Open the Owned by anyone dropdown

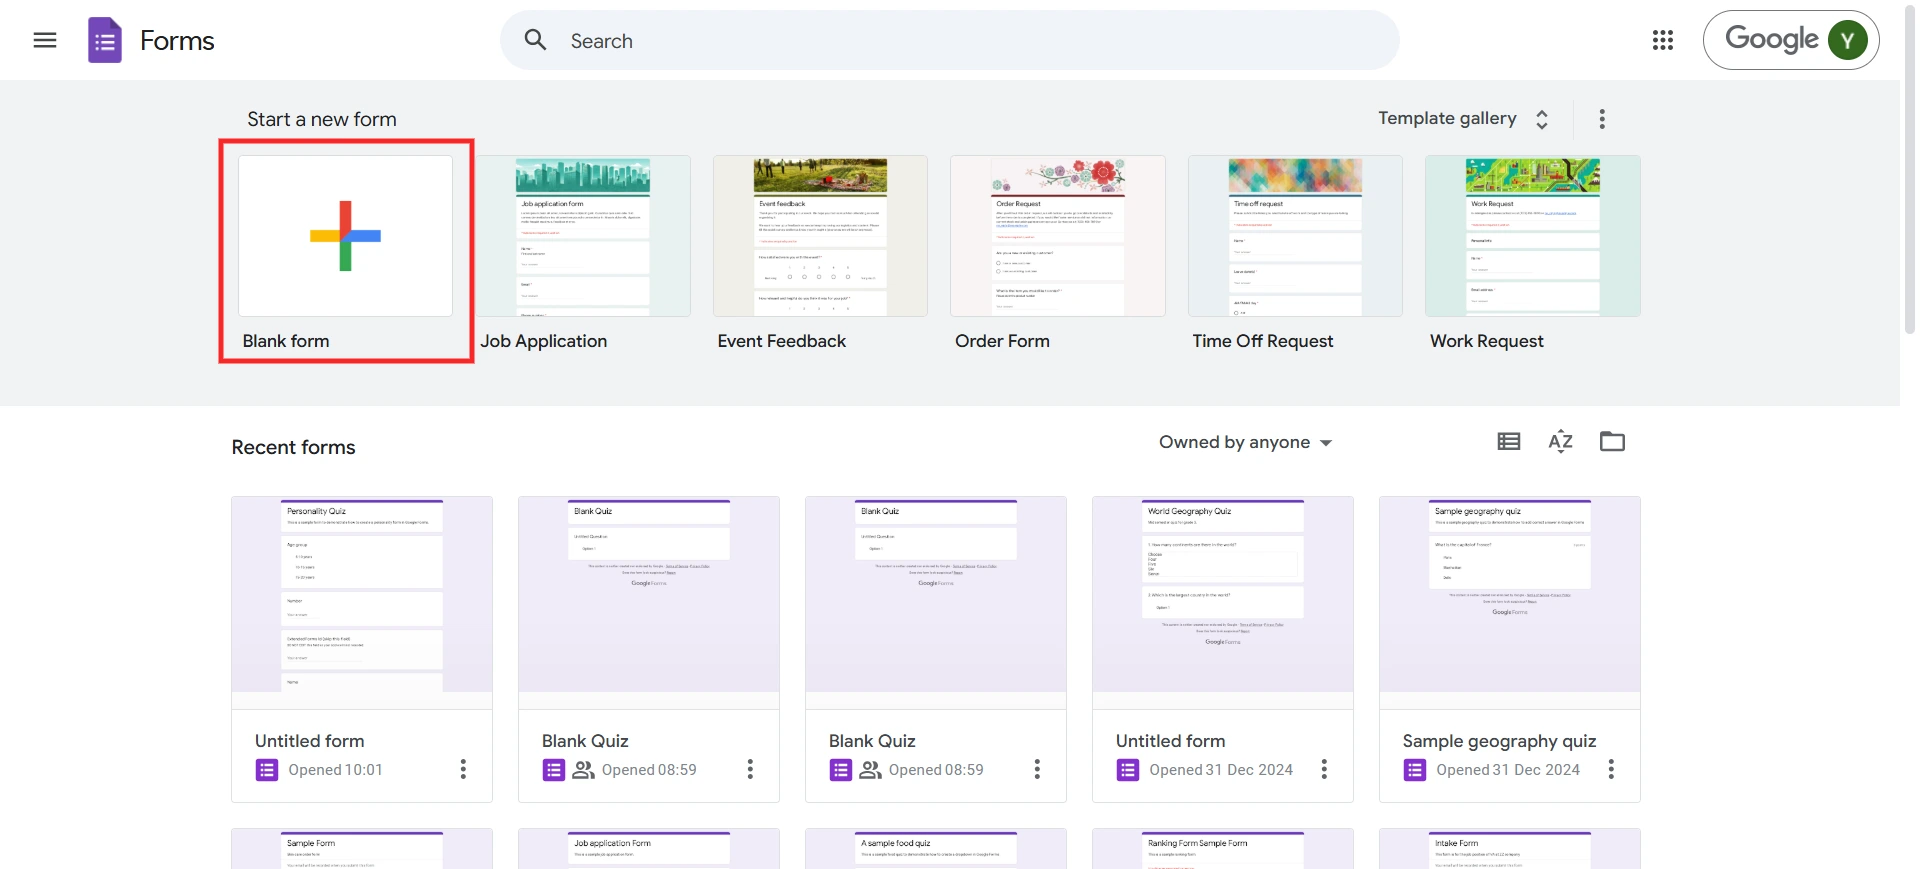[1245, 442]
